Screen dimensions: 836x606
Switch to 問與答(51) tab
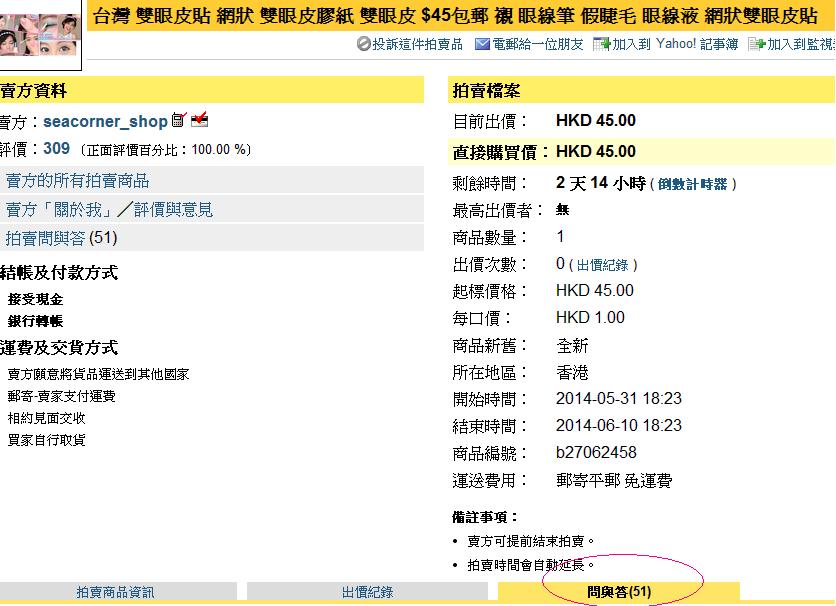619,592
